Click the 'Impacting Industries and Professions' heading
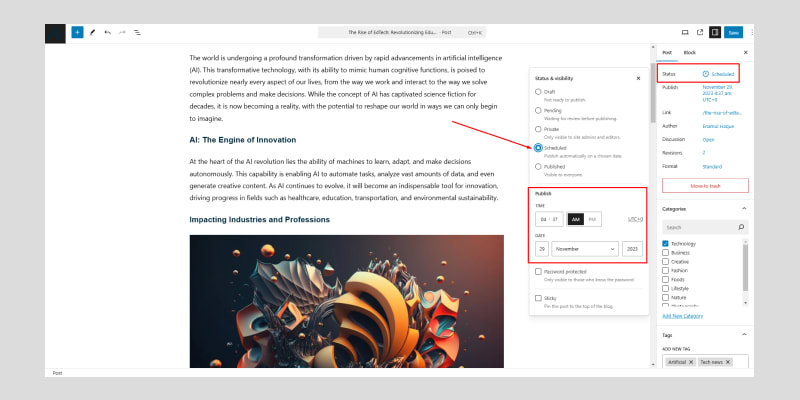800x400 pixels. [x=259, y=219]
